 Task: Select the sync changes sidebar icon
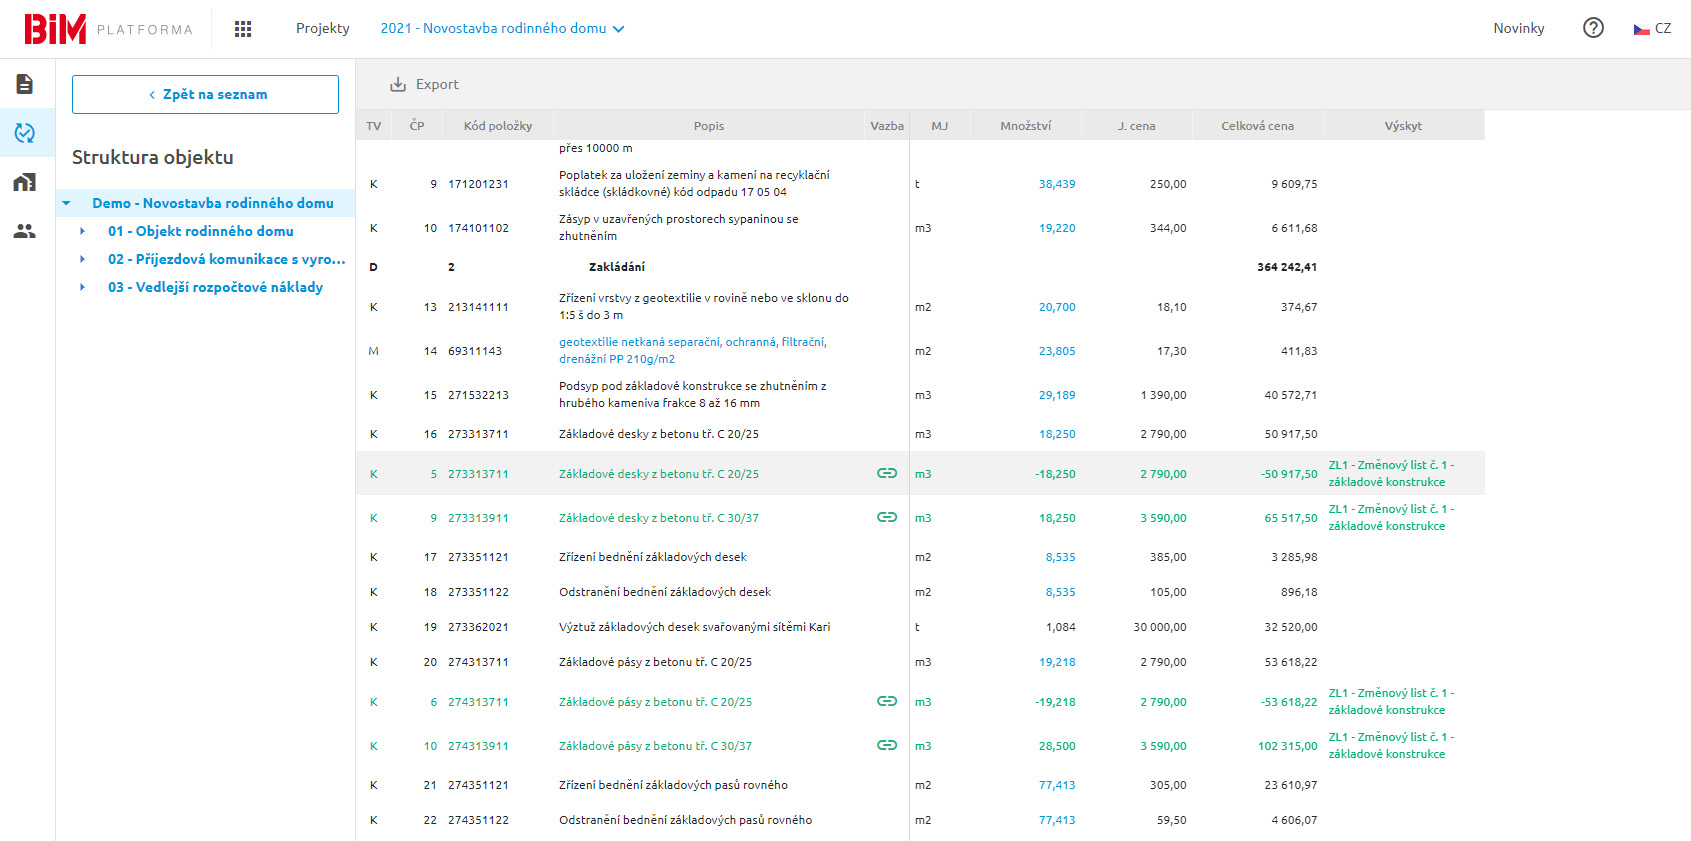pyautogui.click(x=25, y=133)
